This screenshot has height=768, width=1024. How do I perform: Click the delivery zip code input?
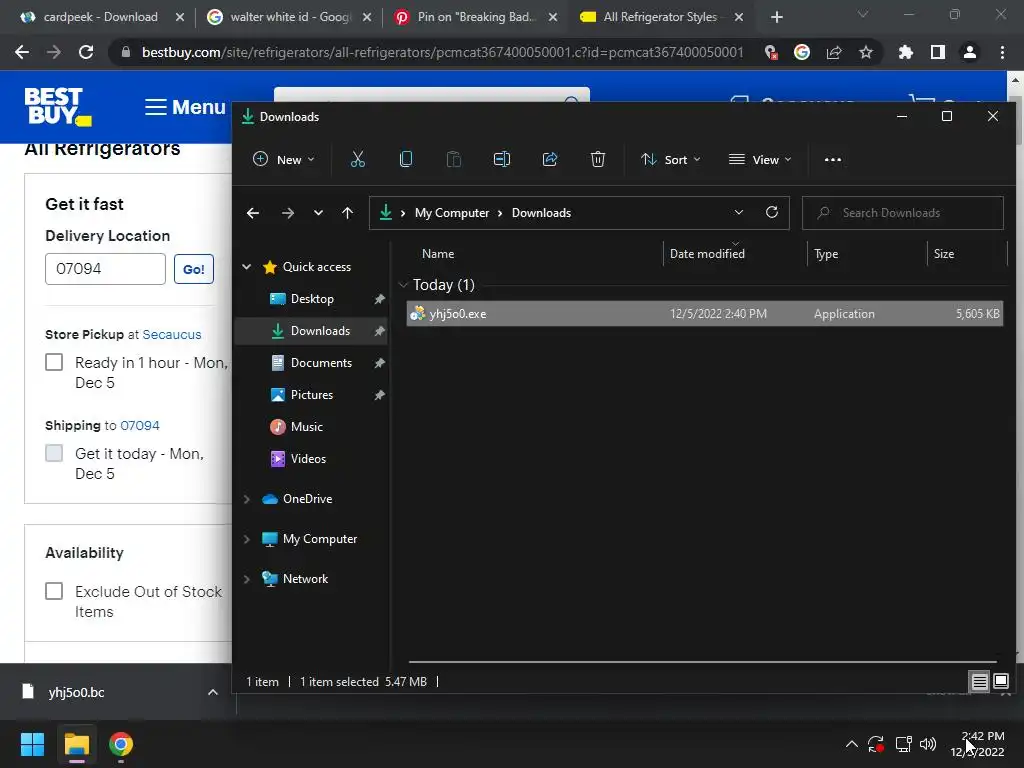105,269
